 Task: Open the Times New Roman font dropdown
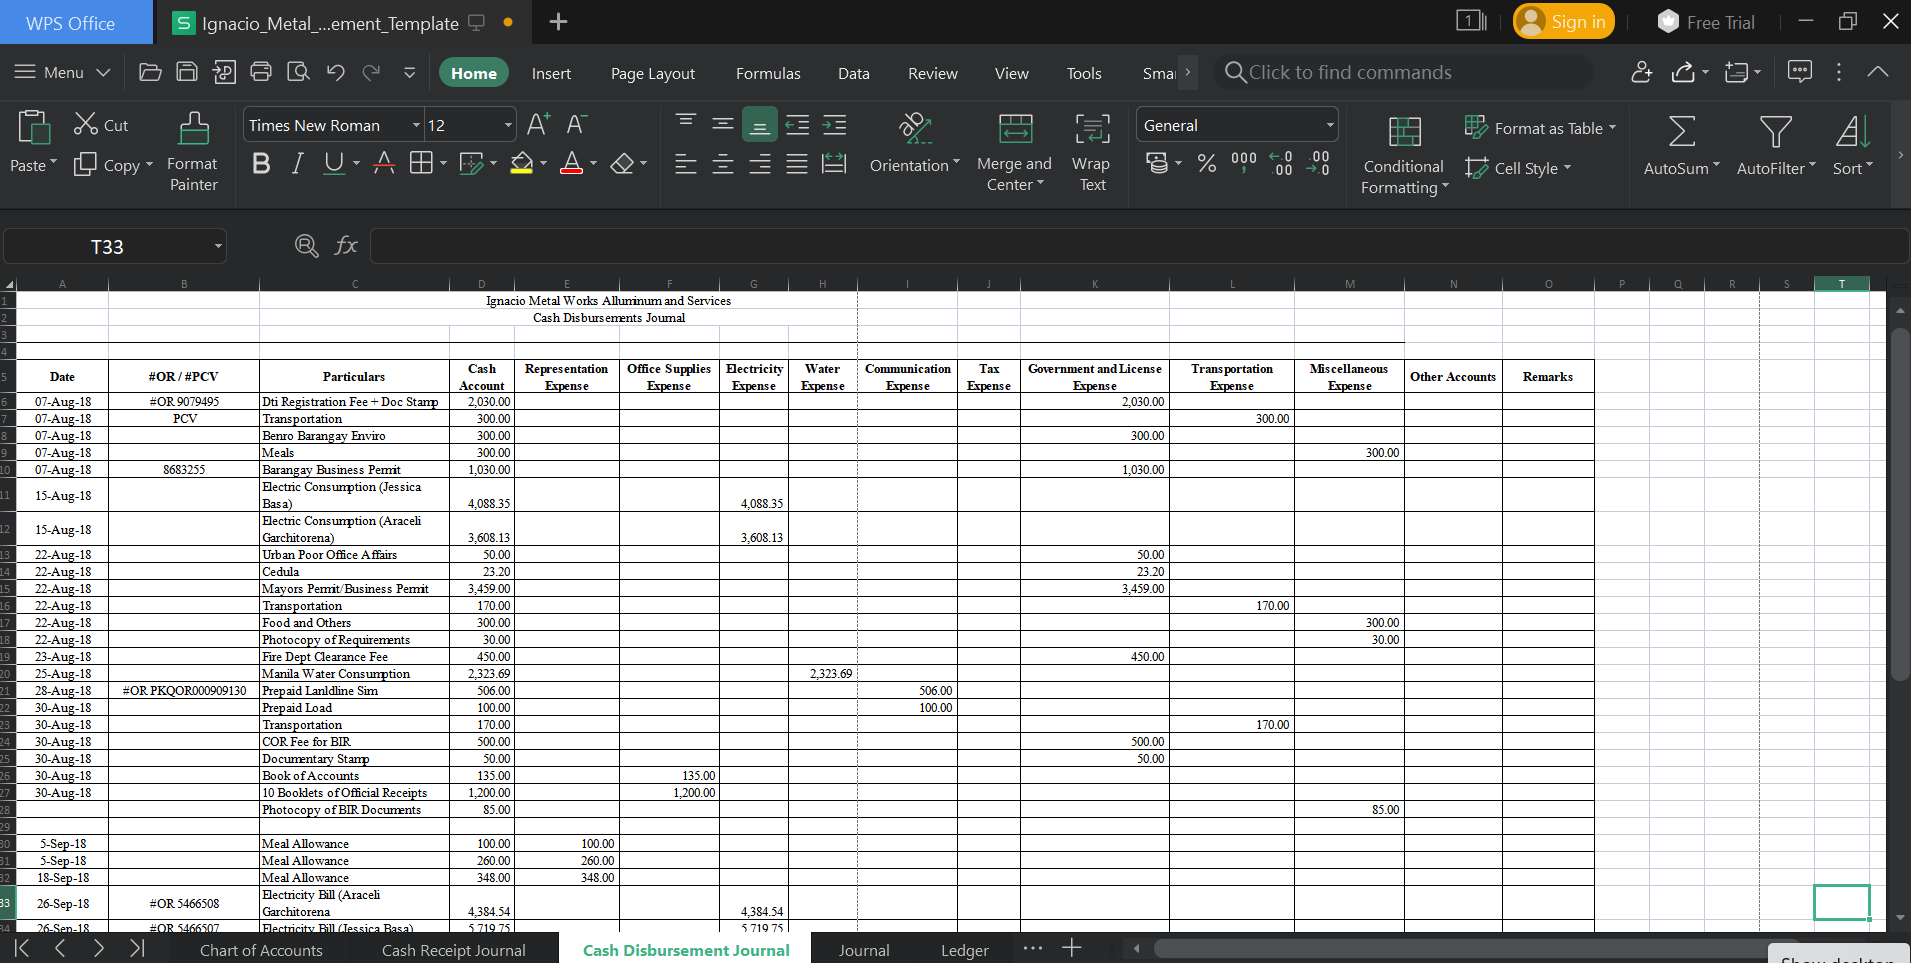416,125
